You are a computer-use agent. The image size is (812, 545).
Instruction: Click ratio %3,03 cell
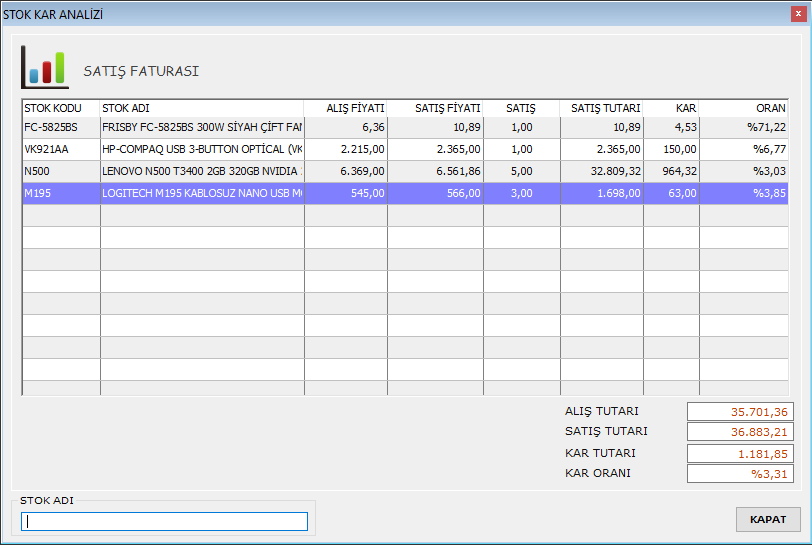pyautogui.click(x=744, y=171)
